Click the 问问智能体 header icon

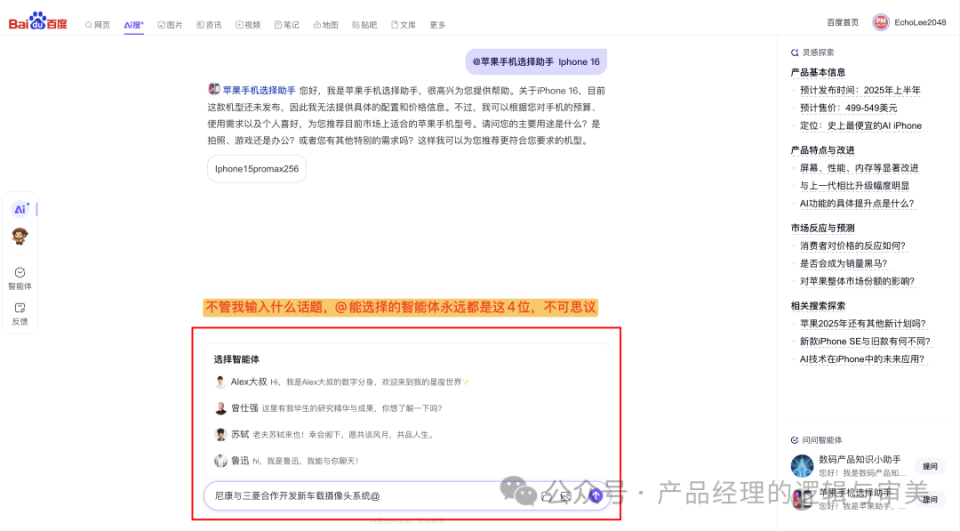(794, 440)
